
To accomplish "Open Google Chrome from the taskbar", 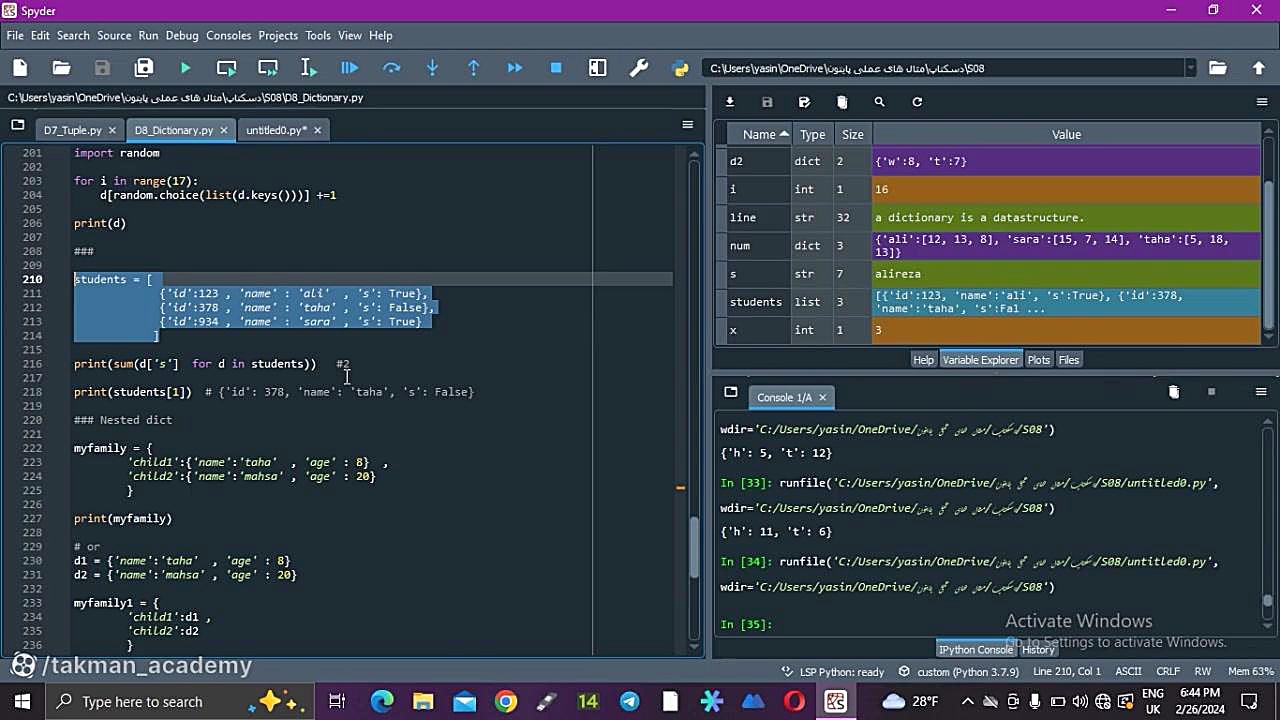I will coord(506,701).
